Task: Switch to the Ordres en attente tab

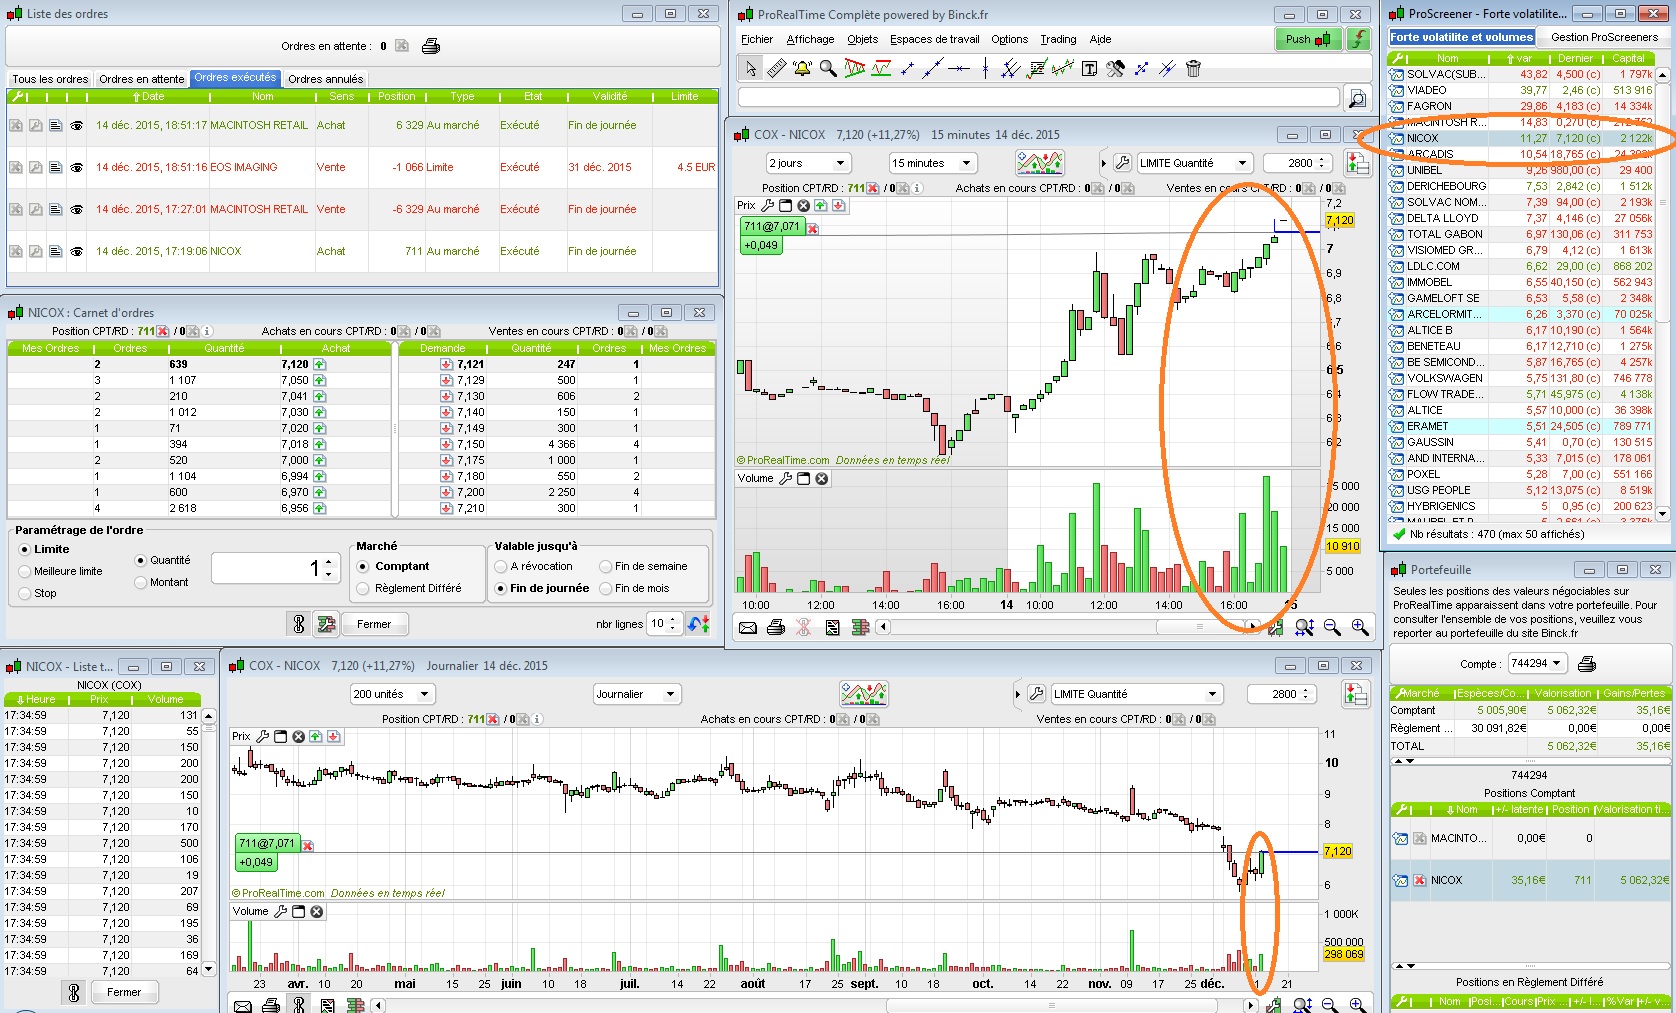Action: pyautogui.click(x=142, y=79)
